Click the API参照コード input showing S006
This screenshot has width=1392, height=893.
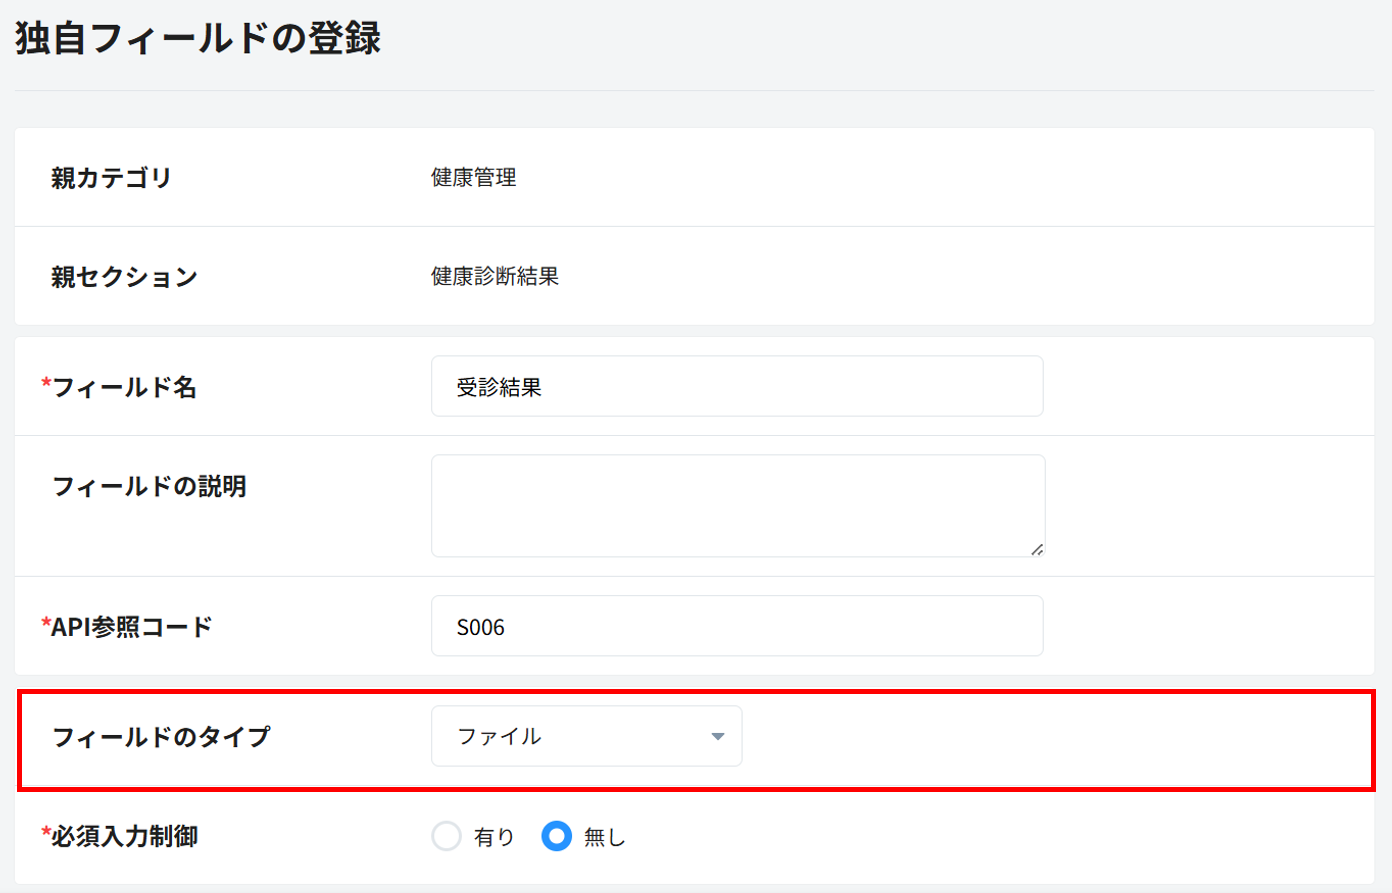click(x=736, y=627)
